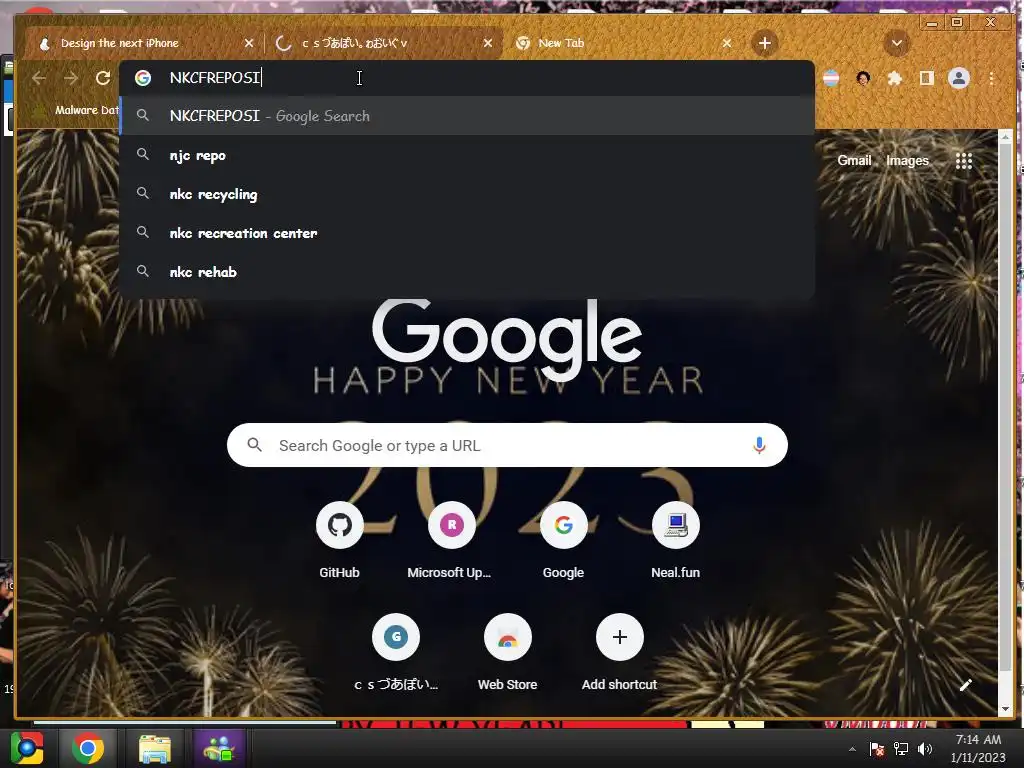Open the Malware Dat bookmark
Image resolution: width=1024 pixels, height=768 pixels.
(77, 110)
